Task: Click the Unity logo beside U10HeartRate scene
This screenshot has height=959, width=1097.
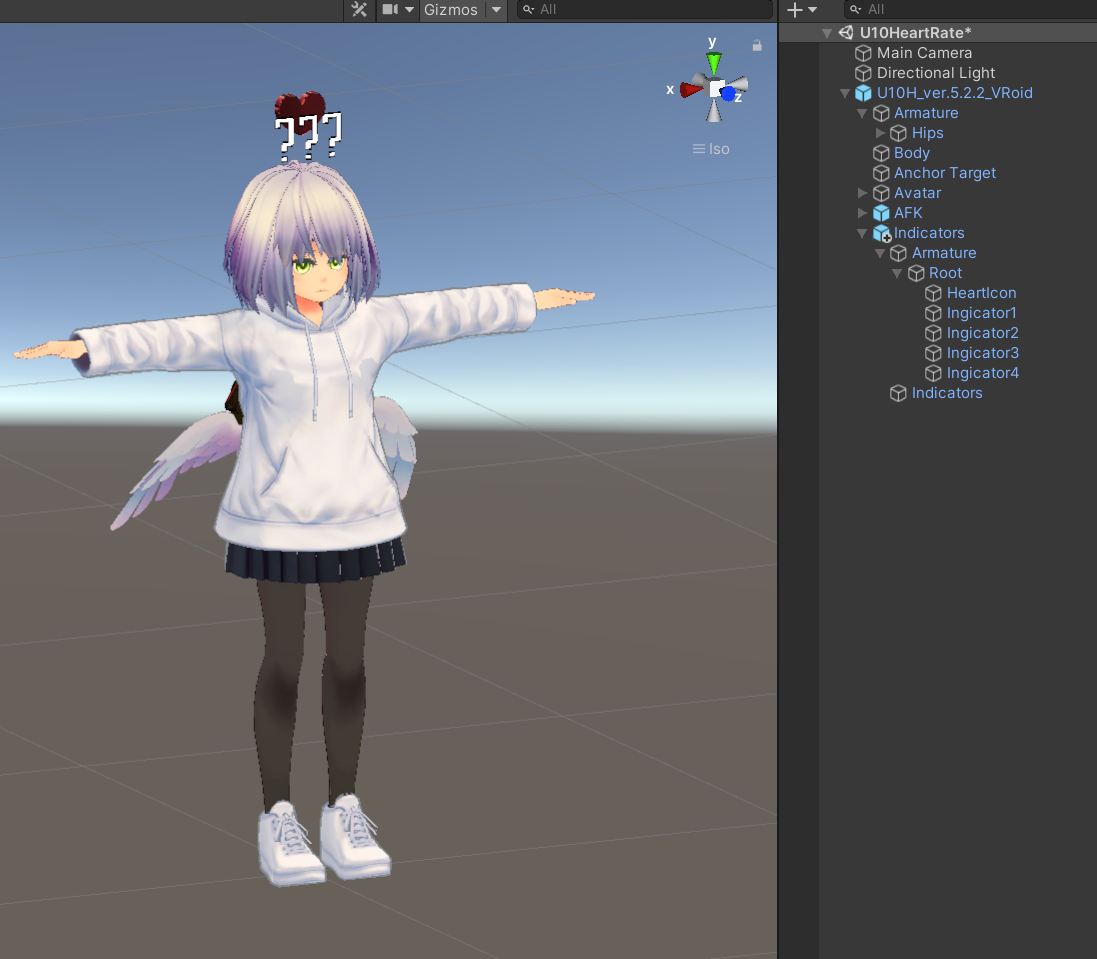Action: [x=845, y=32]
